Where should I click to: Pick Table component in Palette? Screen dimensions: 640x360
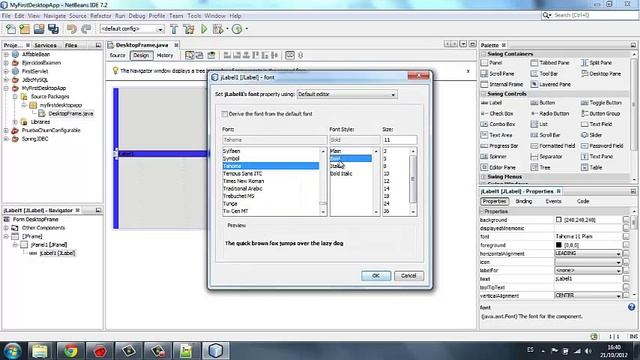click(x=591, y=167)
